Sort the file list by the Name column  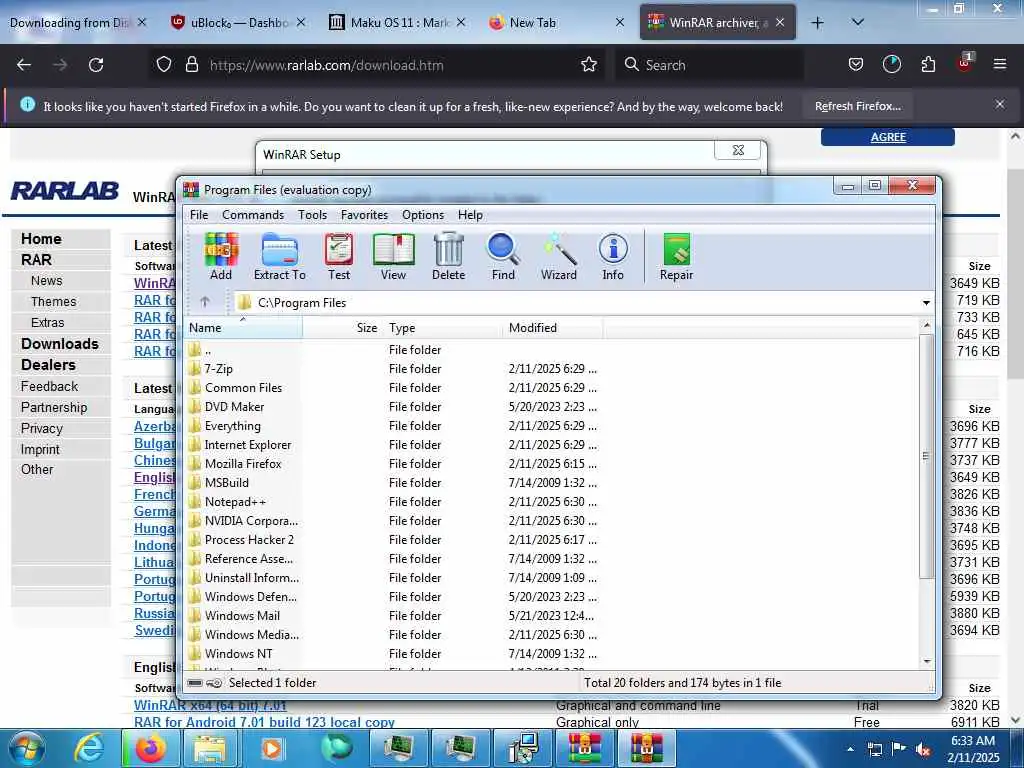[x=243, y=328]
